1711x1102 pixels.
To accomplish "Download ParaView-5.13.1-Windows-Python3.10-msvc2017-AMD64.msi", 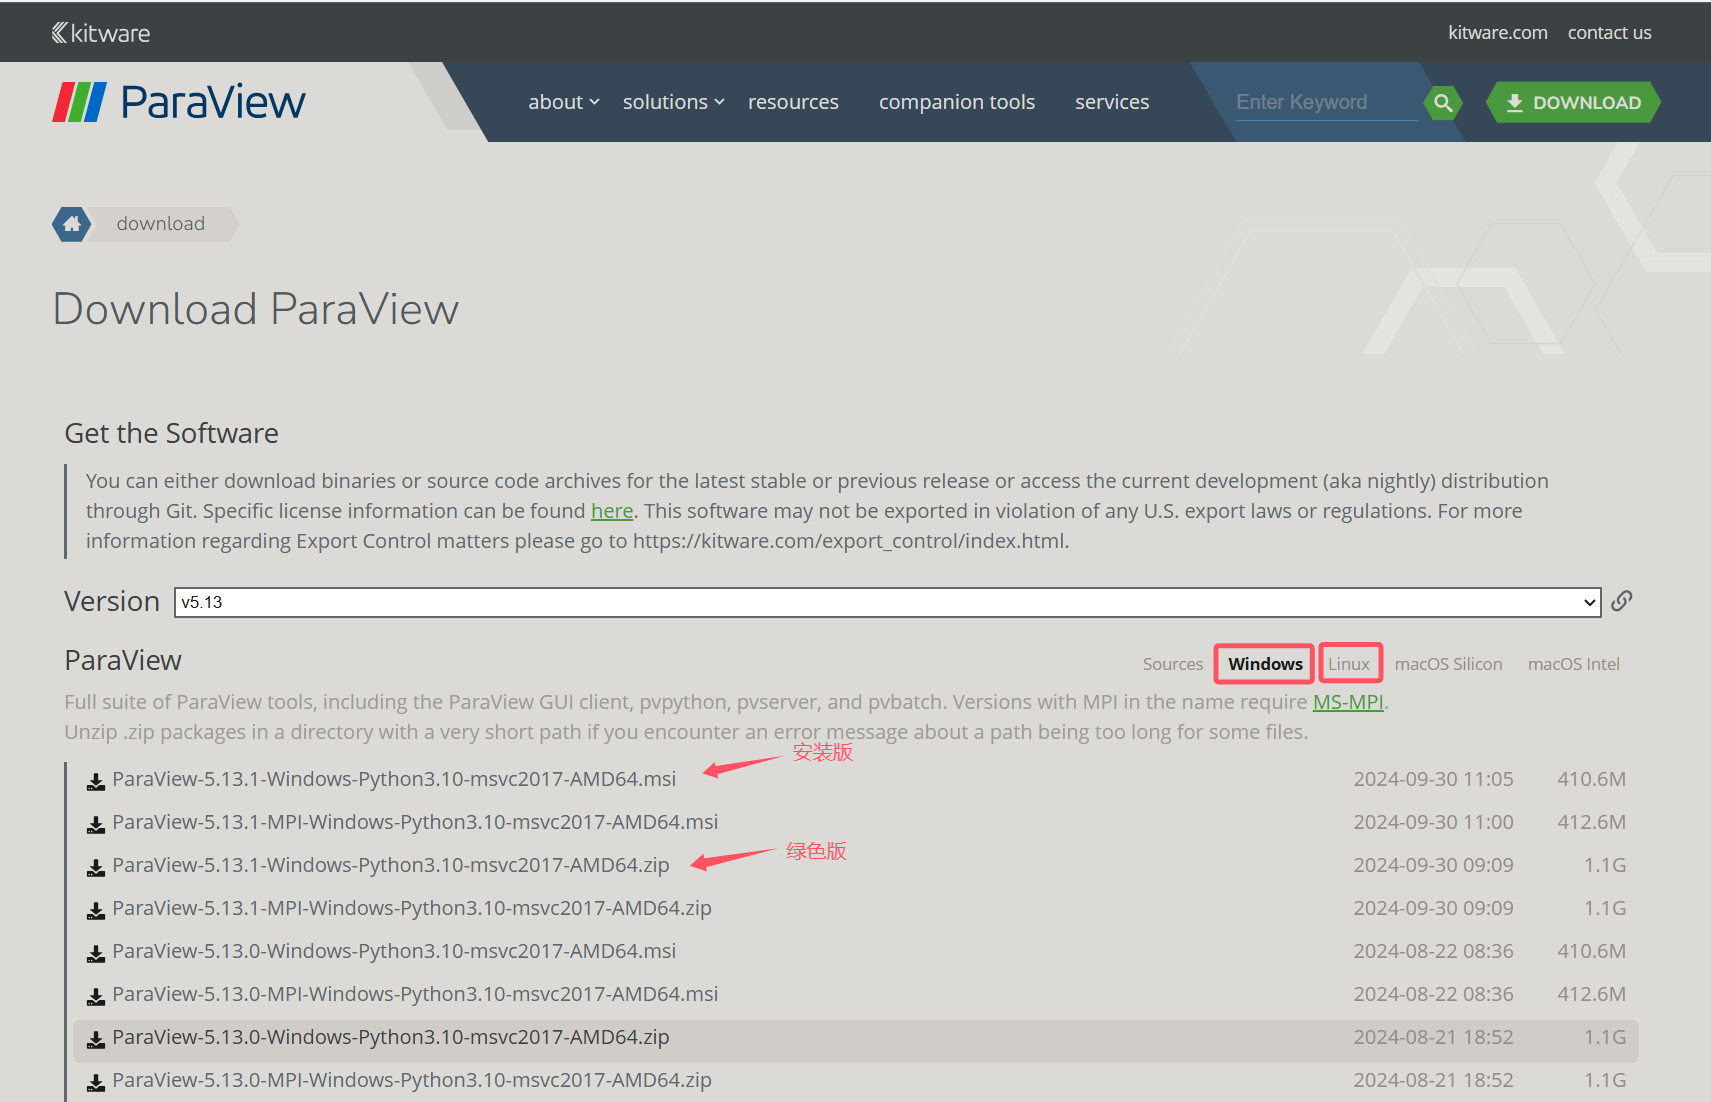I will [394, 779].
